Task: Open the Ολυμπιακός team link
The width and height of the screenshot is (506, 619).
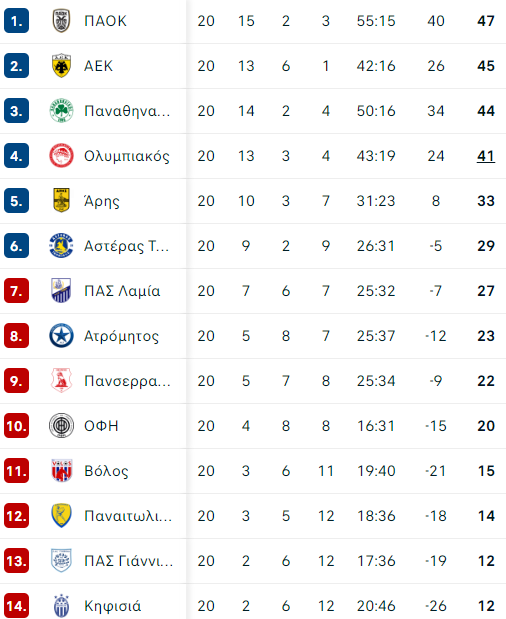Action: click(x=127, y=156)
